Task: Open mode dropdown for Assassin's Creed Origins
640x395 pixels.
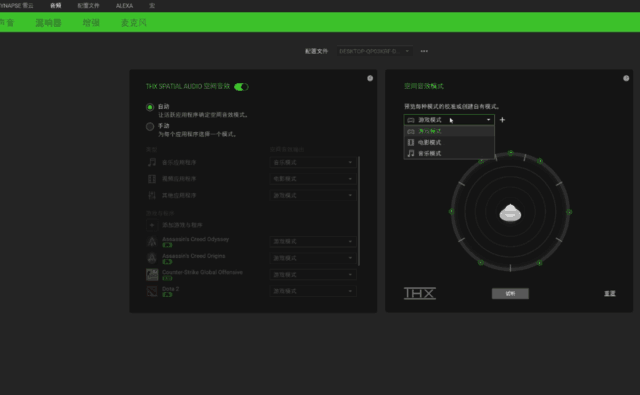Action: [x=313, y=258]
